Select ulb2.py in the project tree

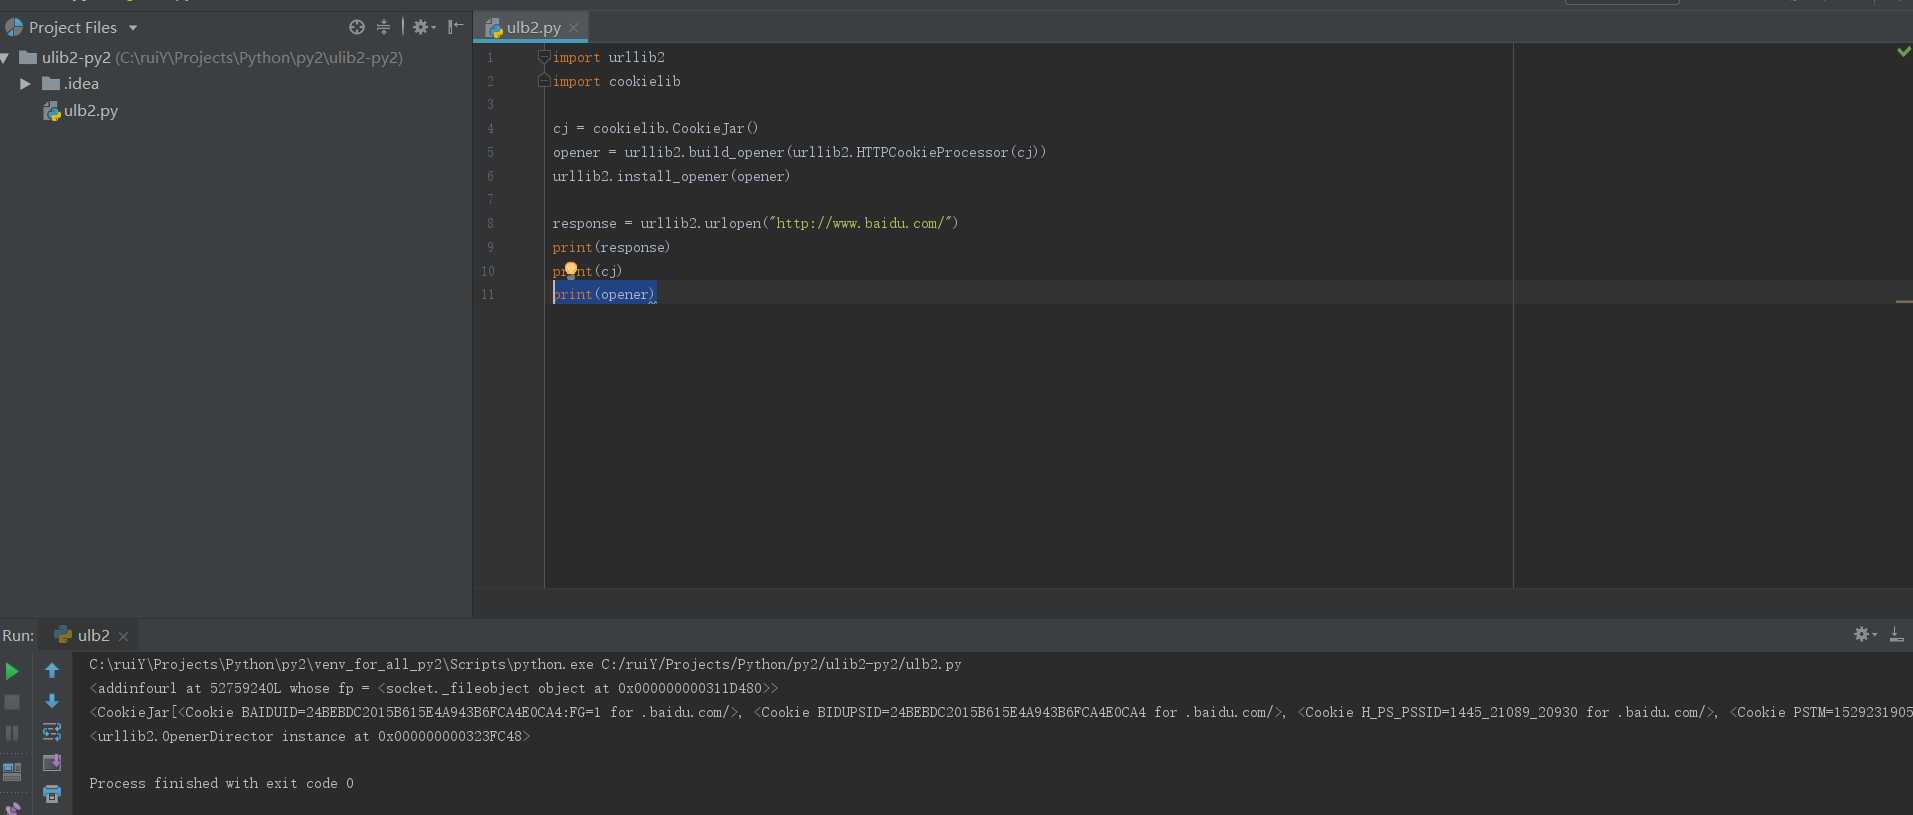[80, 111]
